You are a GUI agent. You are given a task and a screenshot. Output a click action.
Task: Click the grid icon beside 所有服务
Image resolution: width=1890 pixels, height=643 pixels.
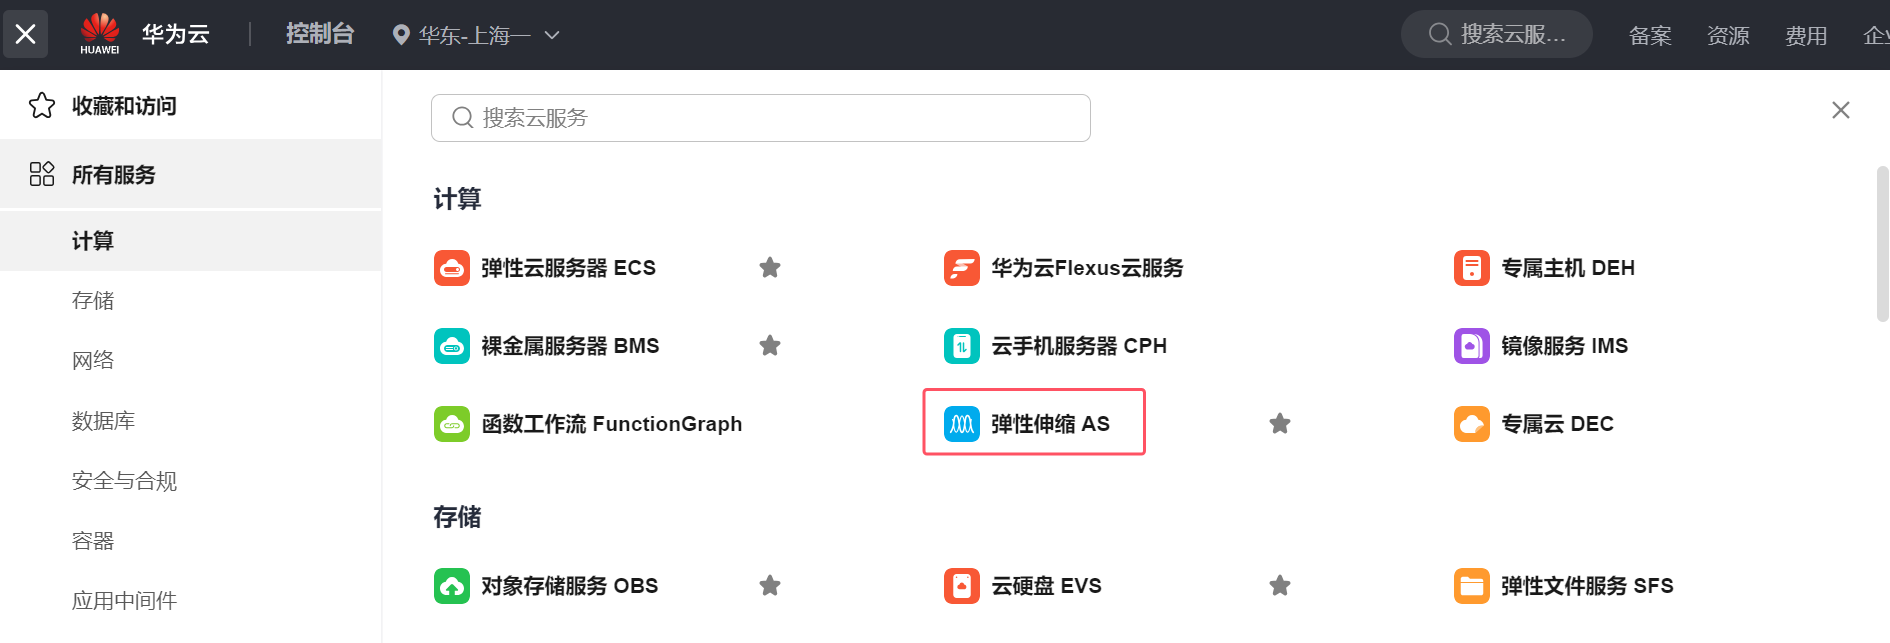point(42,174)
